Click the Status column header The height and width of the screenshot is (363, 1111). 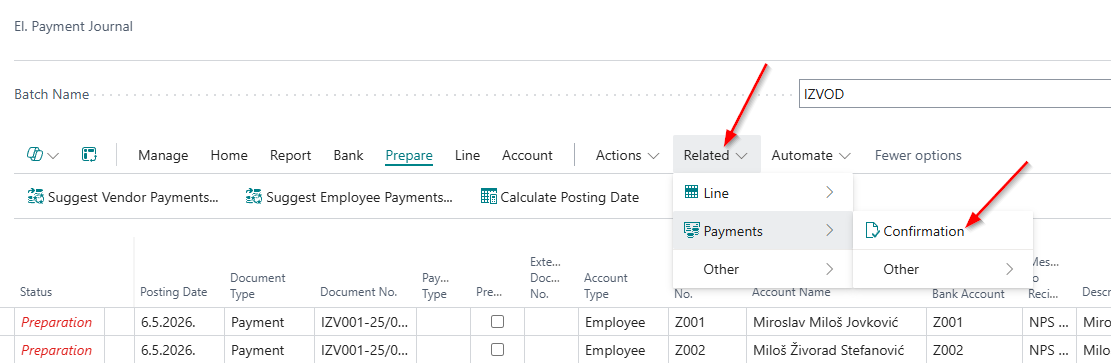36,291
